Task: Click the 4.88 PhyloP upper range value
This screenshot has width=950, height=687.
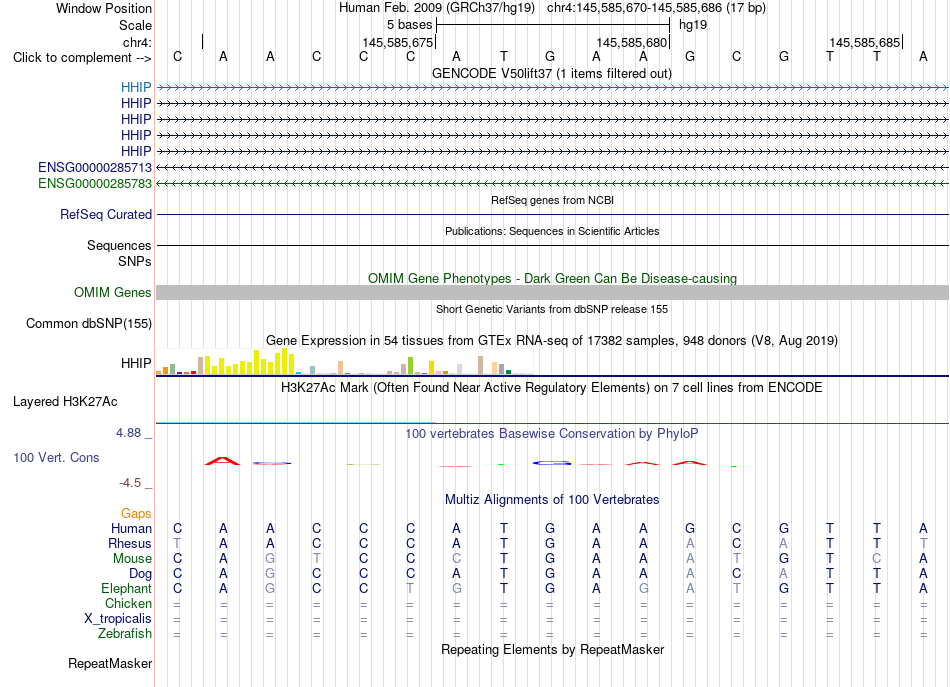Action: tap(128, 433)
